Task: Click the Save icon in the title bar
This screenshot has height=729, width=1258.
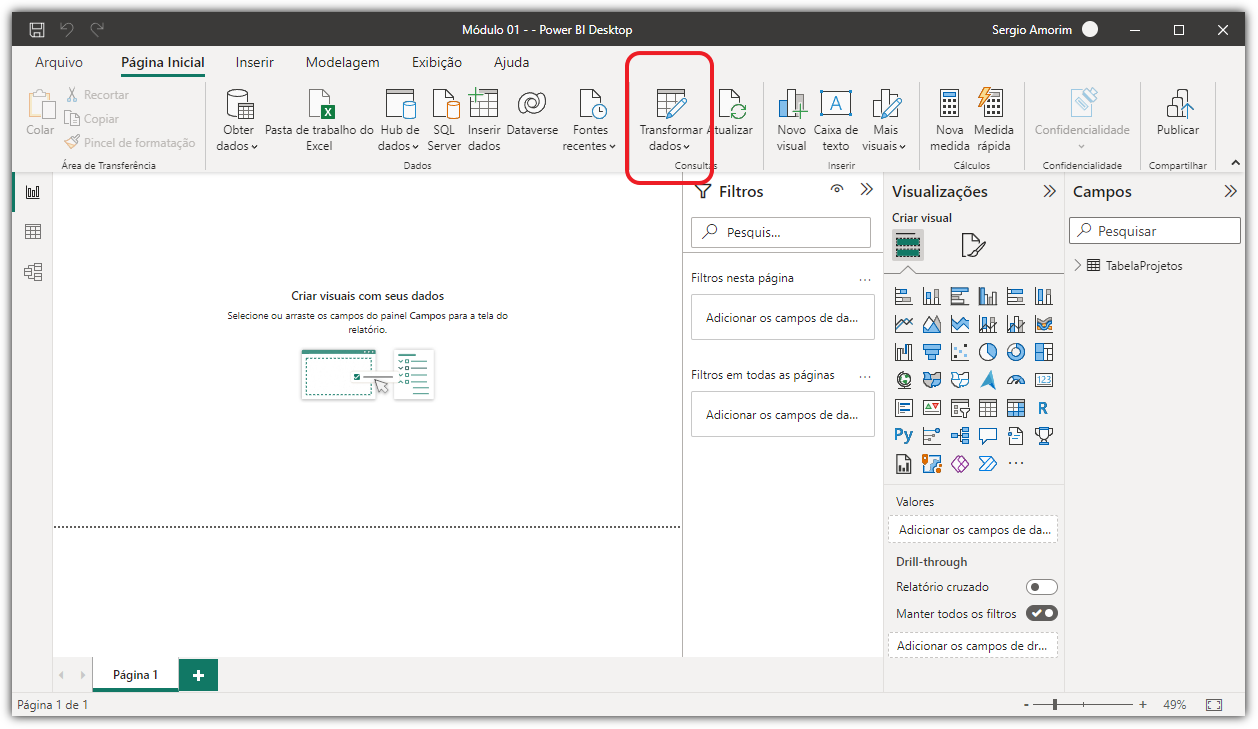Action: click(37, 30)
